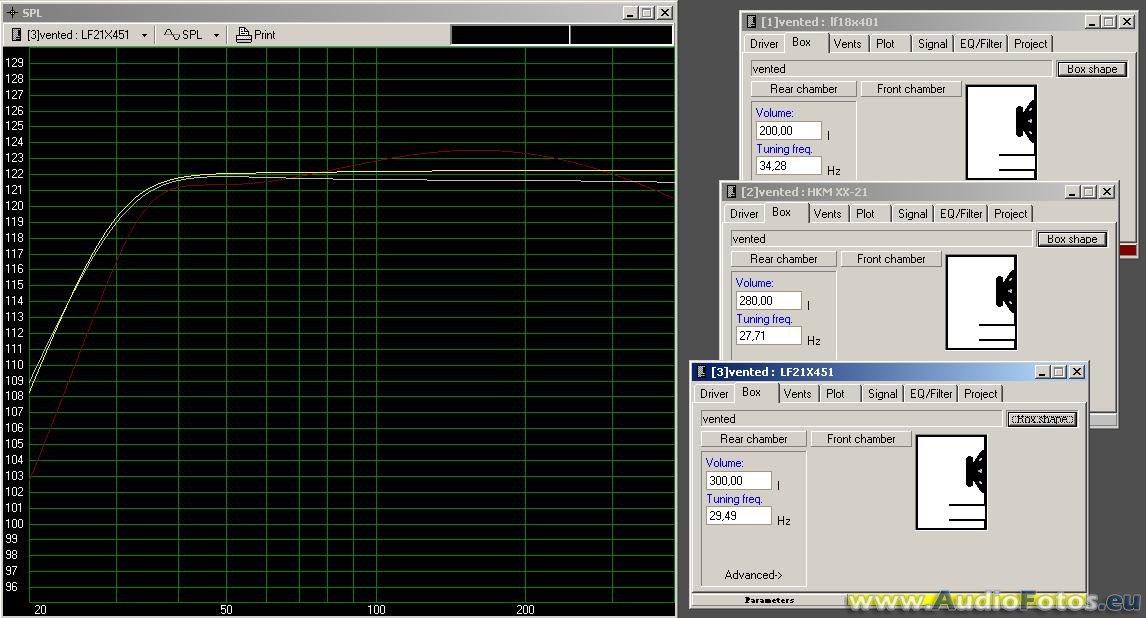Click title bar icon of LF21X451 window
This screenshot has width=1146, height=618.
(702, 372)
